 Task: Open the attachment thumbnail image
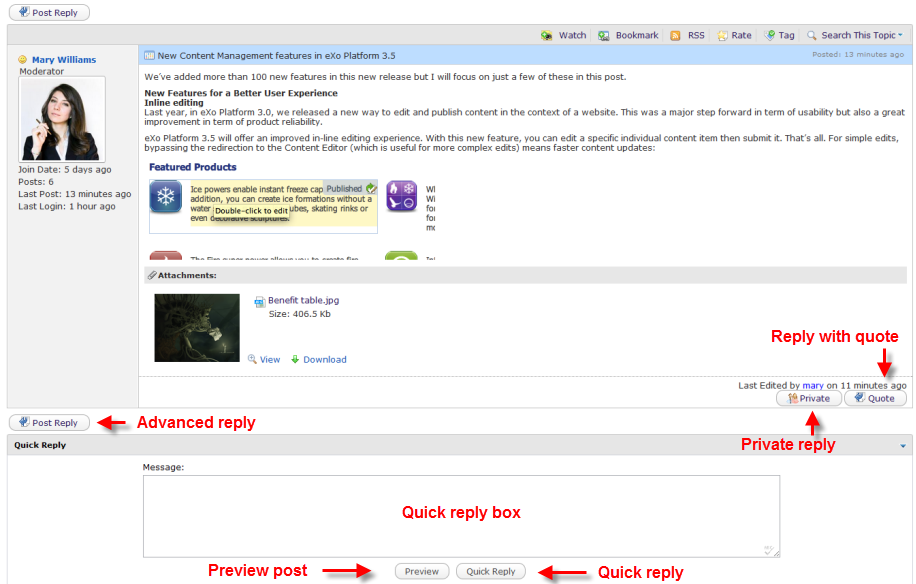click(x=197, y=328)
